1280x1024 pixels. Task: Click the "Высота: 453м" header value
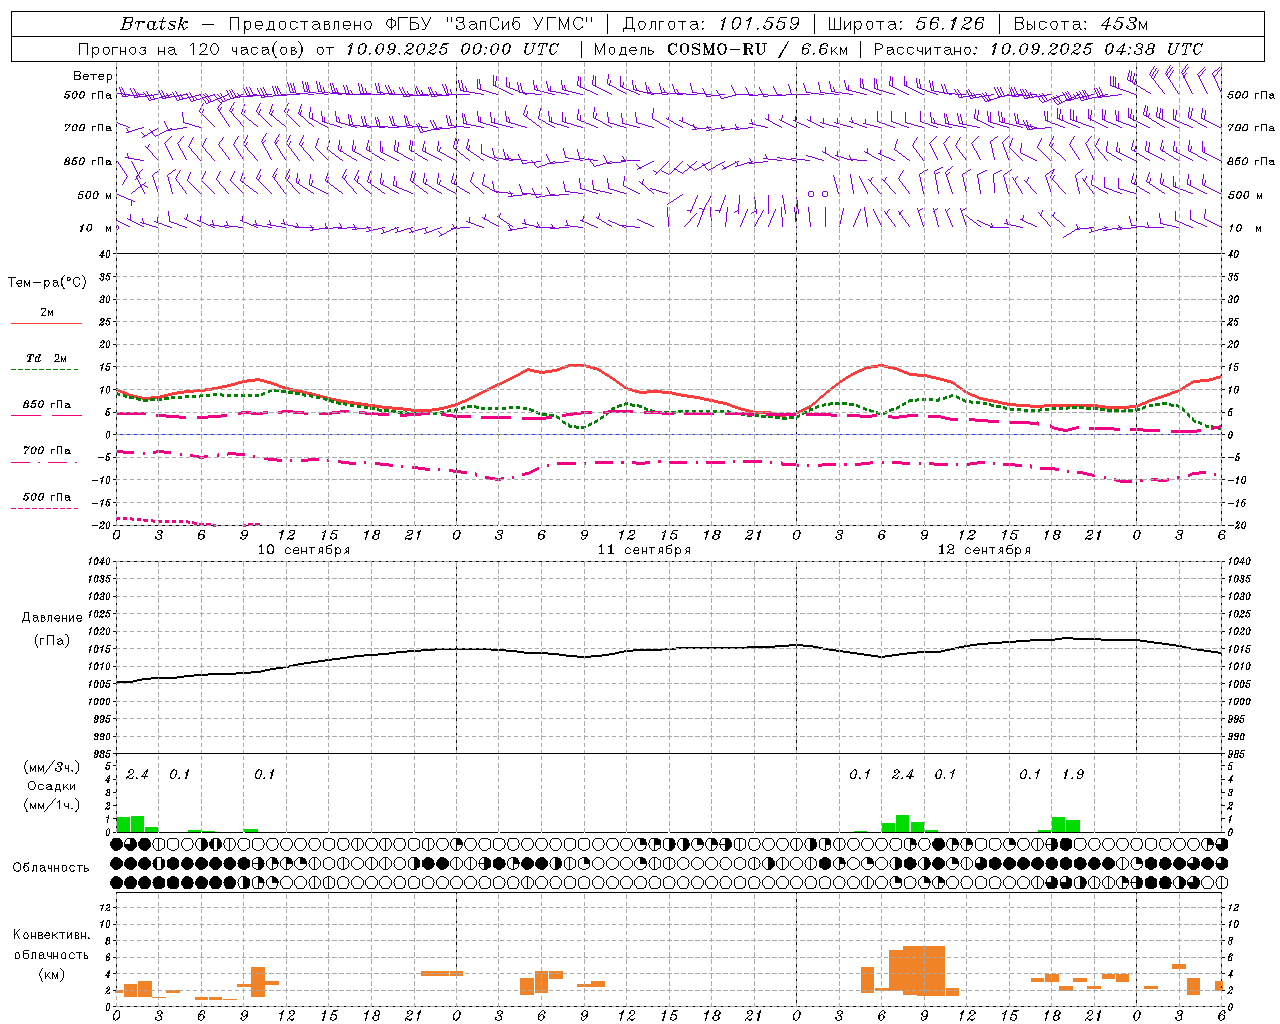click(1081, 24)
